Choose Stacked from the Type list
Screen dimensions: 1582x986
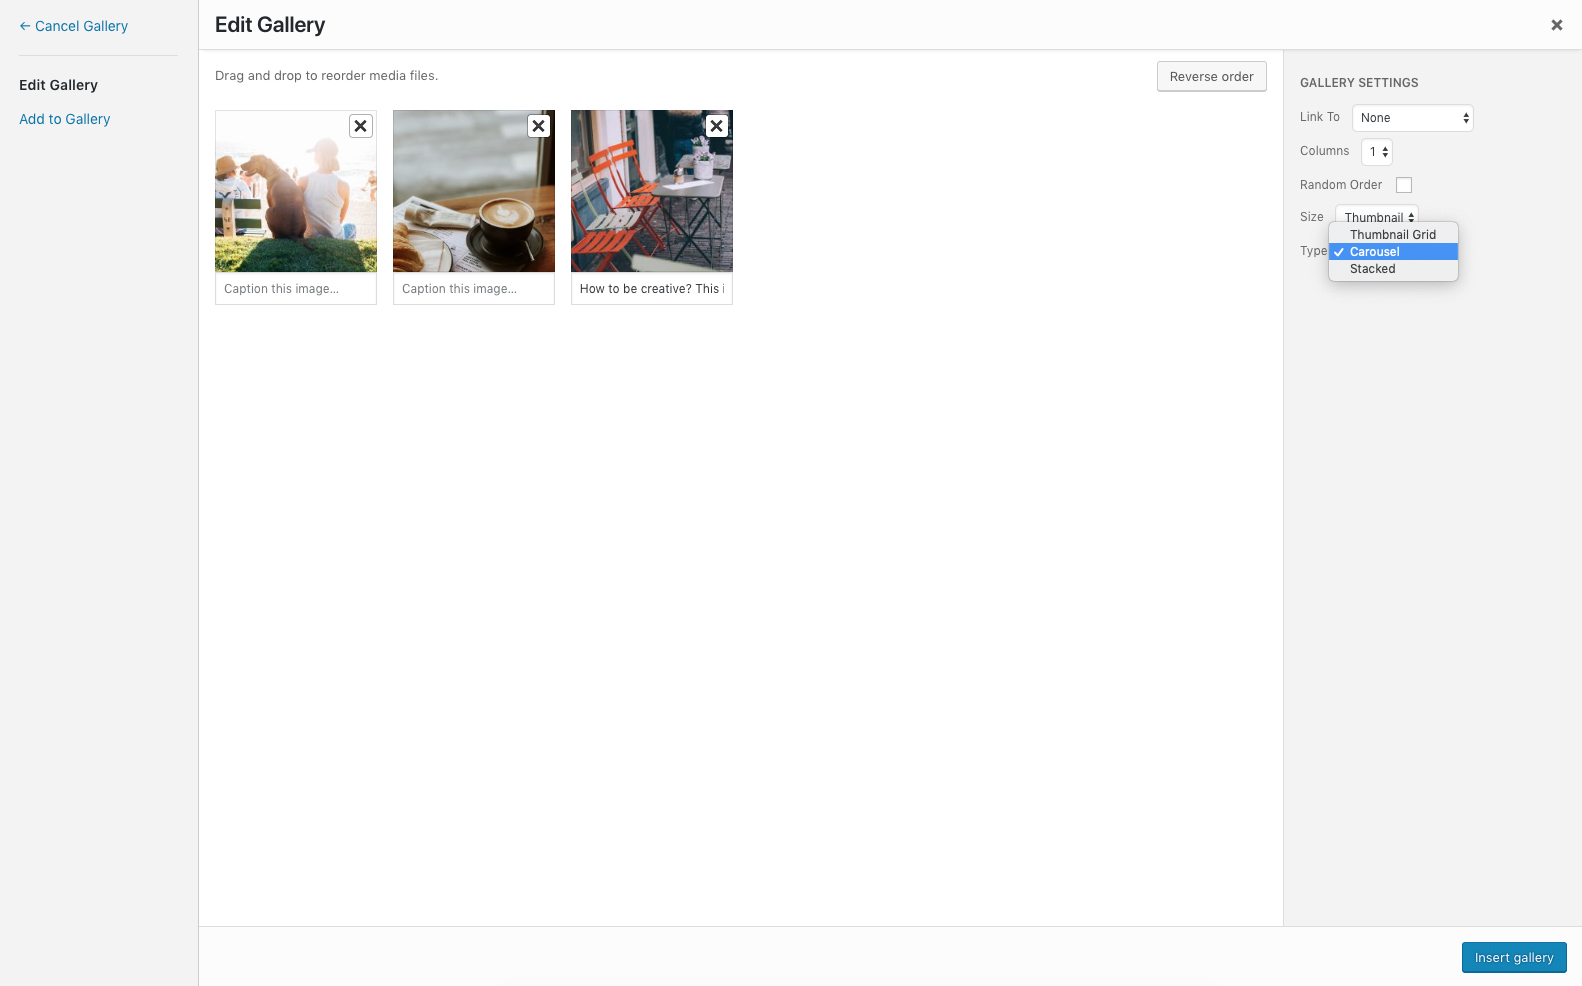pyautogui.click(x=1393, y=269)
